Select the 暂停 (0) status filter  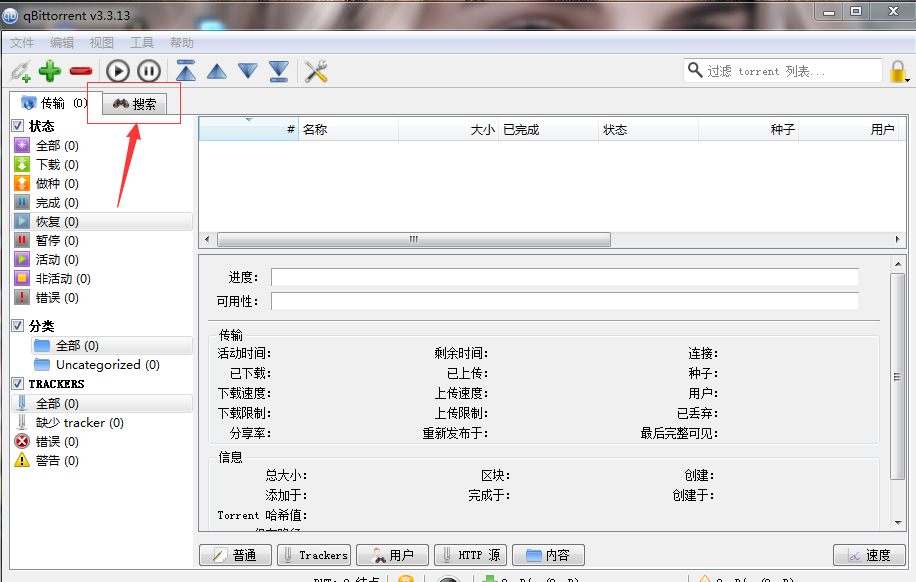click(102, 241)
